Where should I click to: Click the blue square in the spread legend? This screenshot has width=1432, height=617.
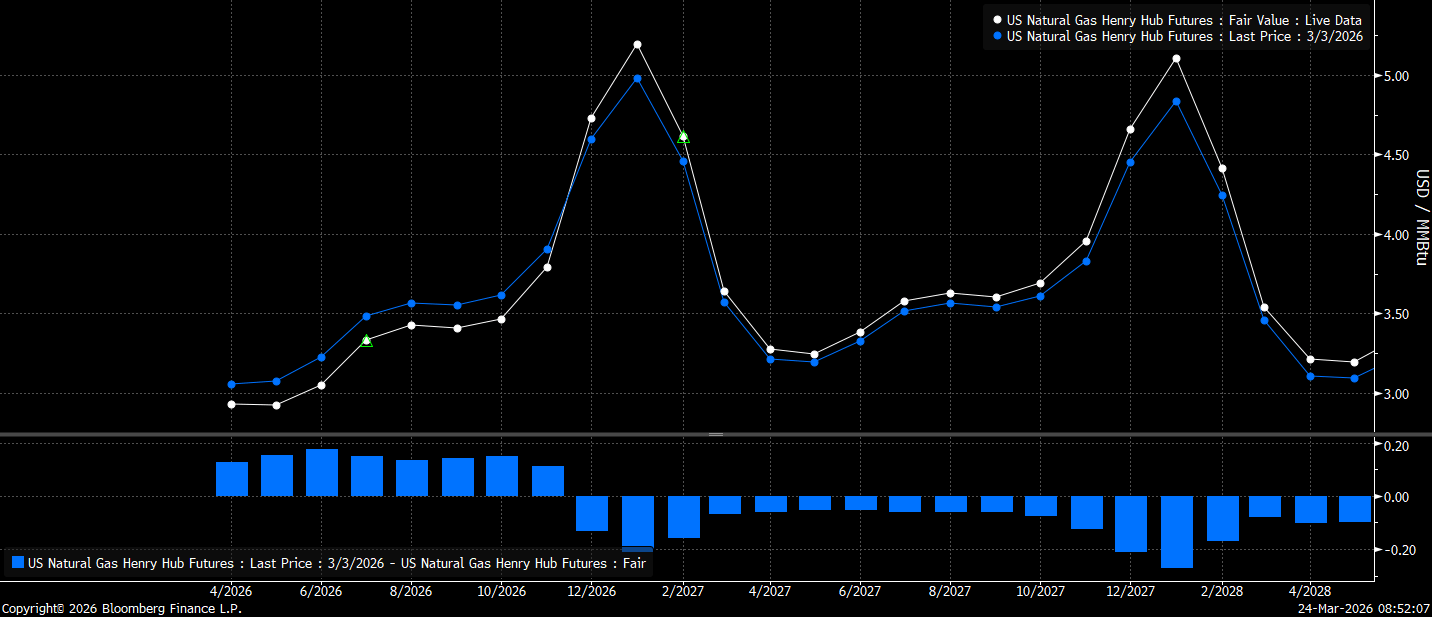tap(17, 563)
